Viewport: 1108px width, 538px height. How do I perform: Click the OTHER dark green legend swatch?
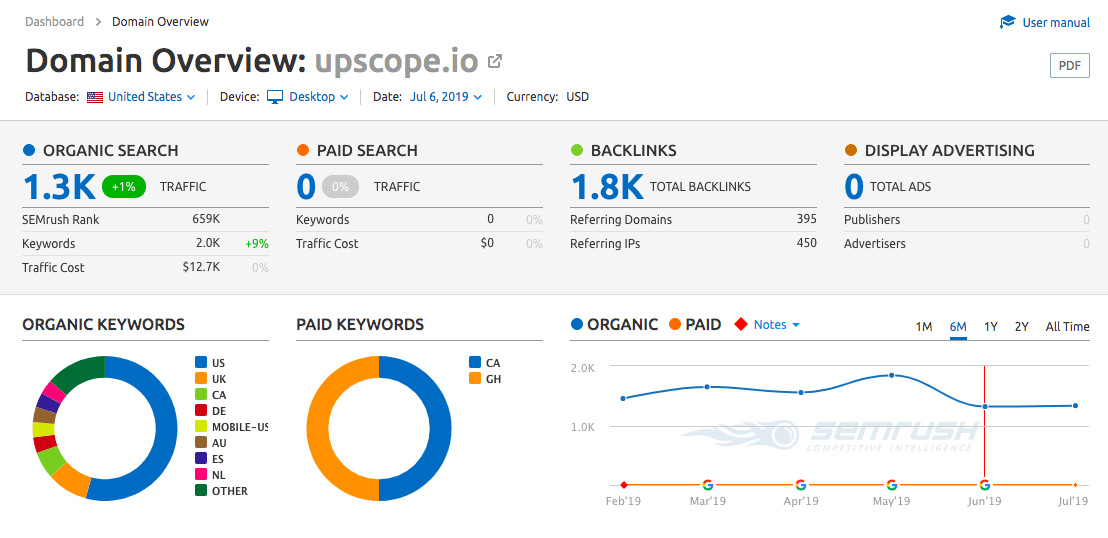(x=201, y=491)
